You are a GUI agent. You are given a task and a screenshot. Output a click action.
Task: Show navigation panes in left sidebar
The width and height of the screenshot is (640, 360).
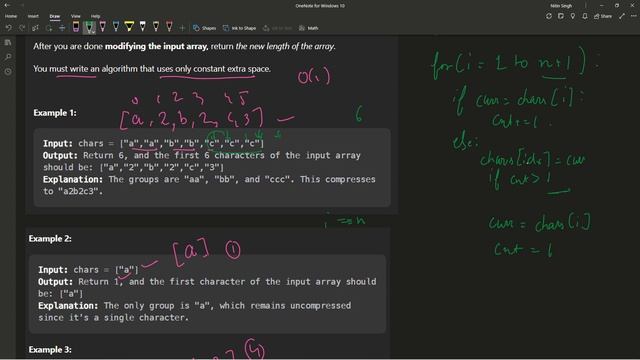point(8,42)
